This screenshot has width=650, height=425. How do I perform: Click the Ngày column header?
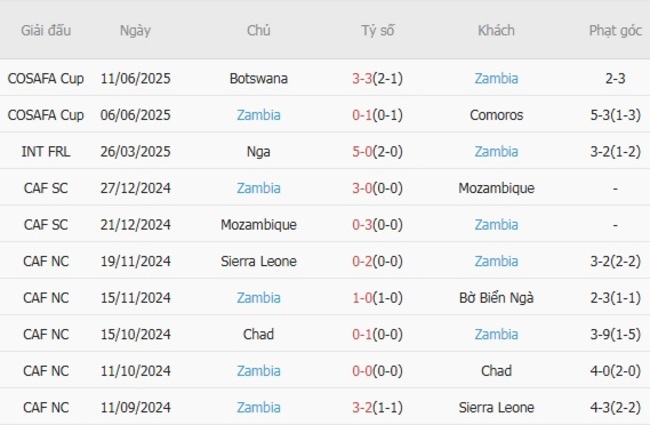[135, 30]
